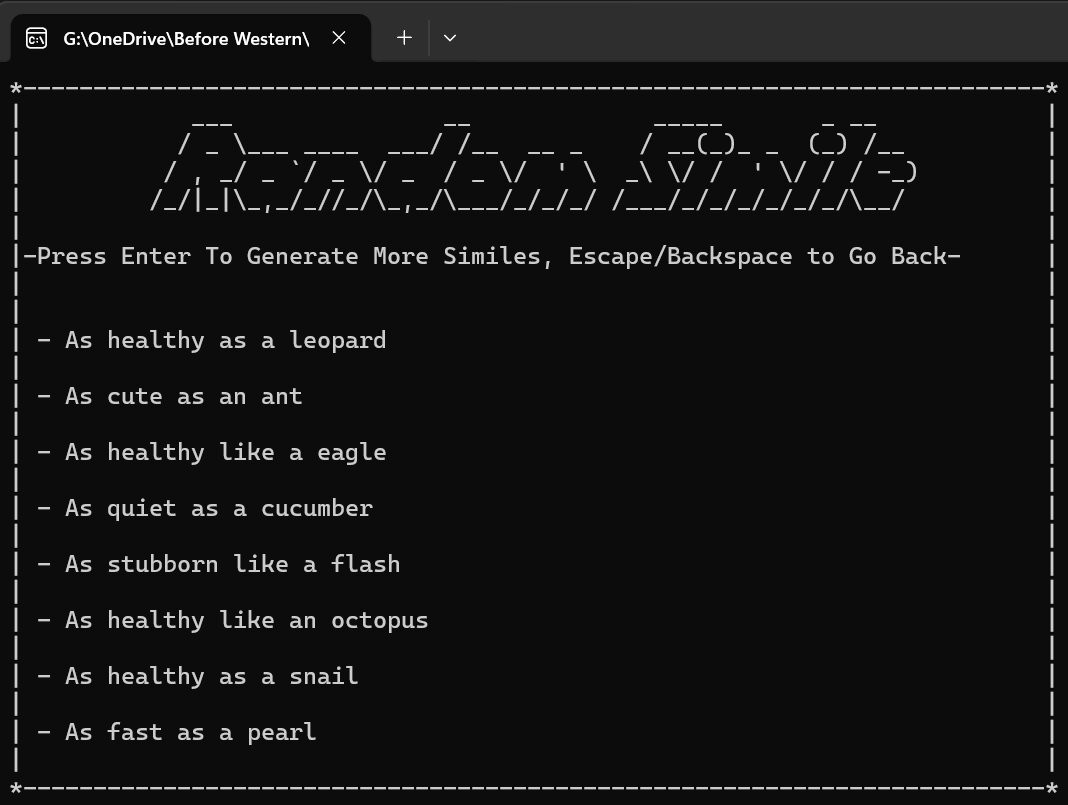Screen dimensions: 1068x805
Task: Select the 'As stubborn like a flash' line
Action: tap(232, 564)
